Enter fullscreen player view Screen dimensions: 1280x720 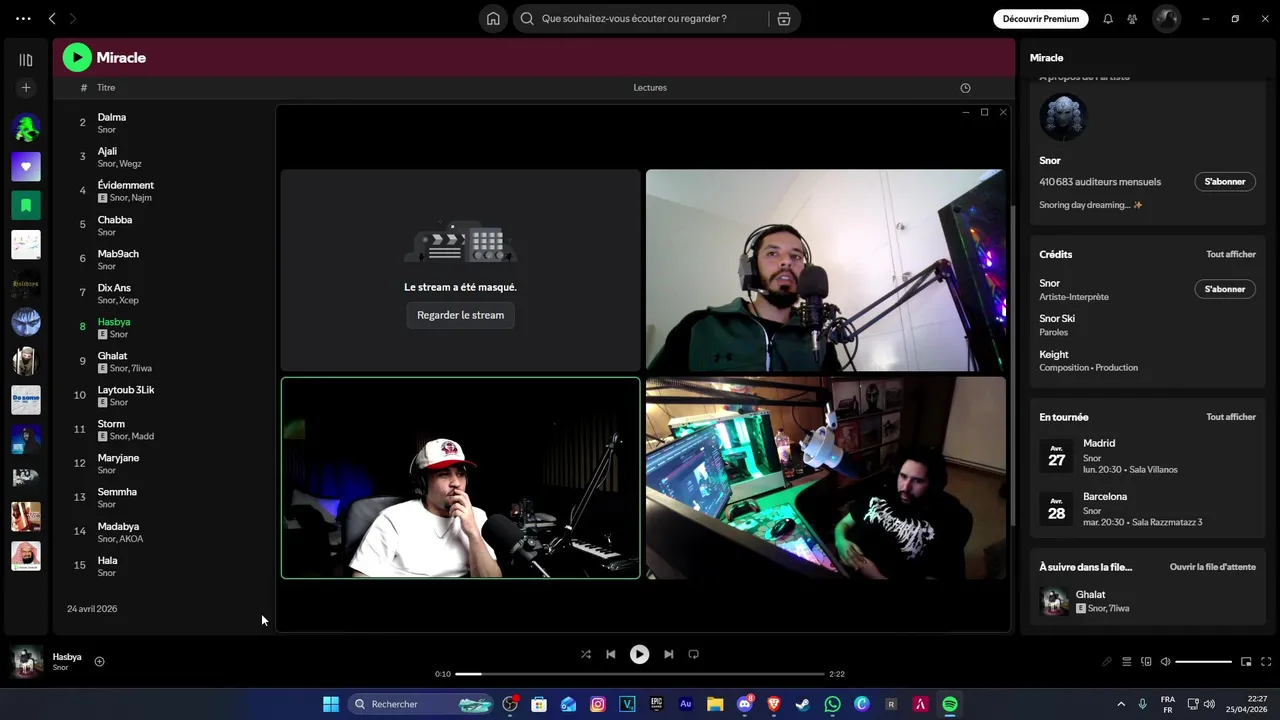pos(1266,661)
